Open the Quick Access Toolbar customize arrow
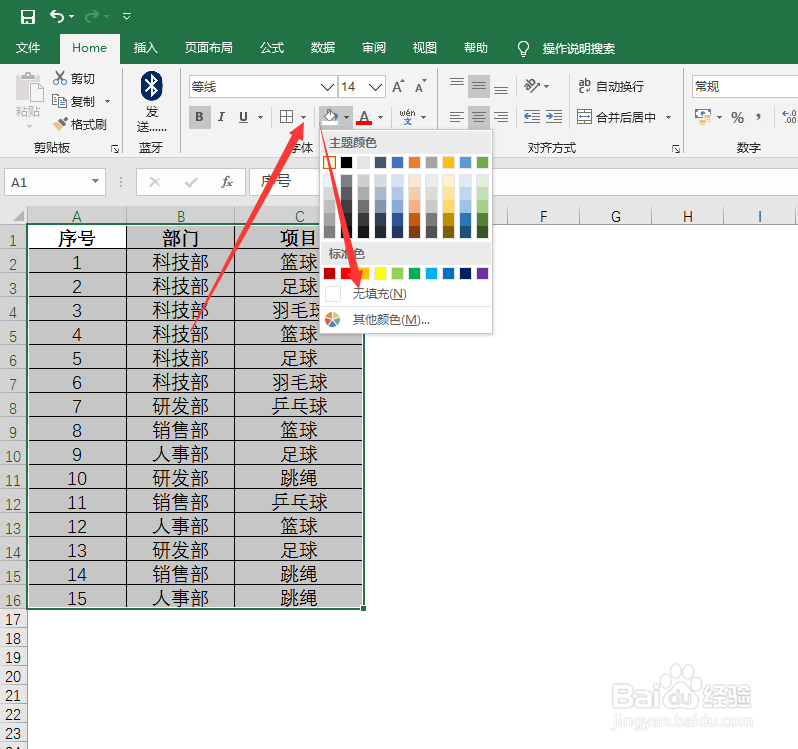 click(x=127, y=17)
